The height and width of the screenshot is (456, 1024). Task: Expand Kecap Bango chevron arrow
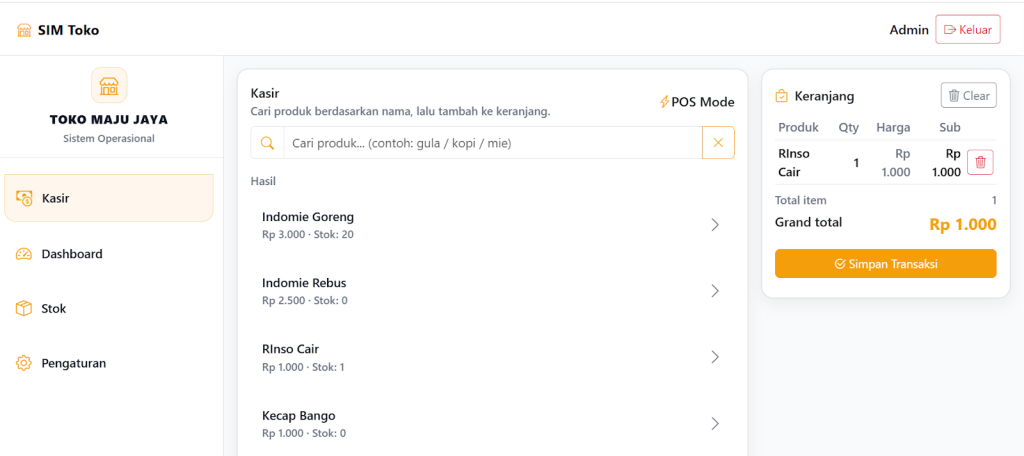[715, 423]
